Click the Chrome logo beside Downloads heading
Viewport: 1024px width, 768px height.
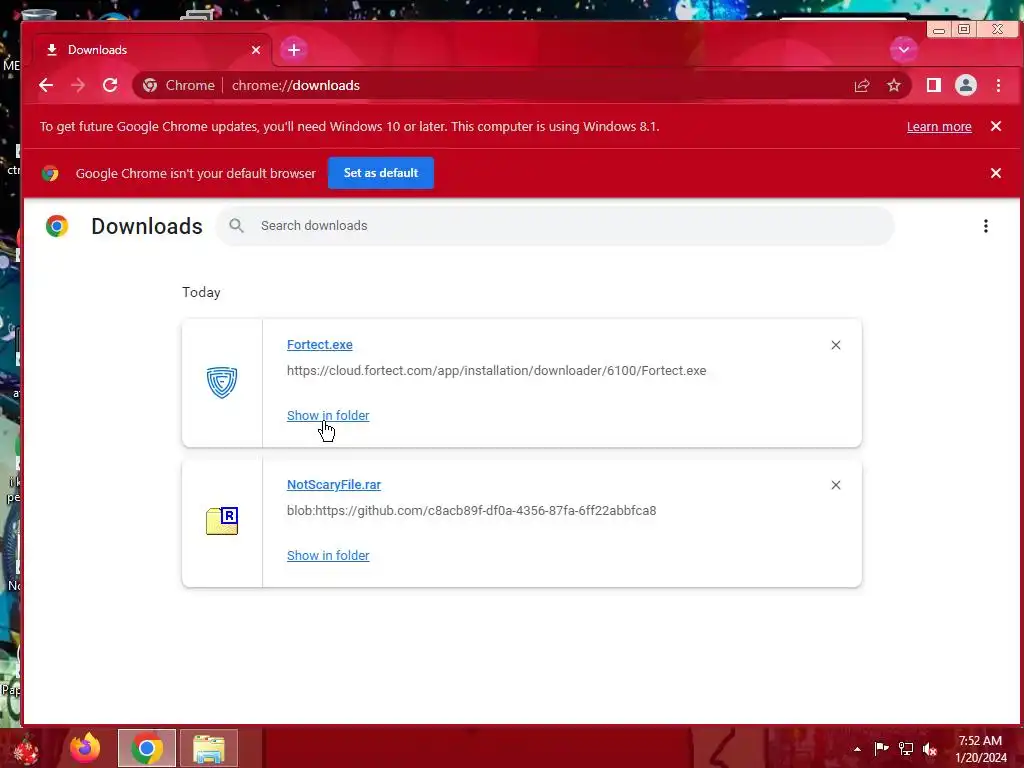[x=57, y=226]
